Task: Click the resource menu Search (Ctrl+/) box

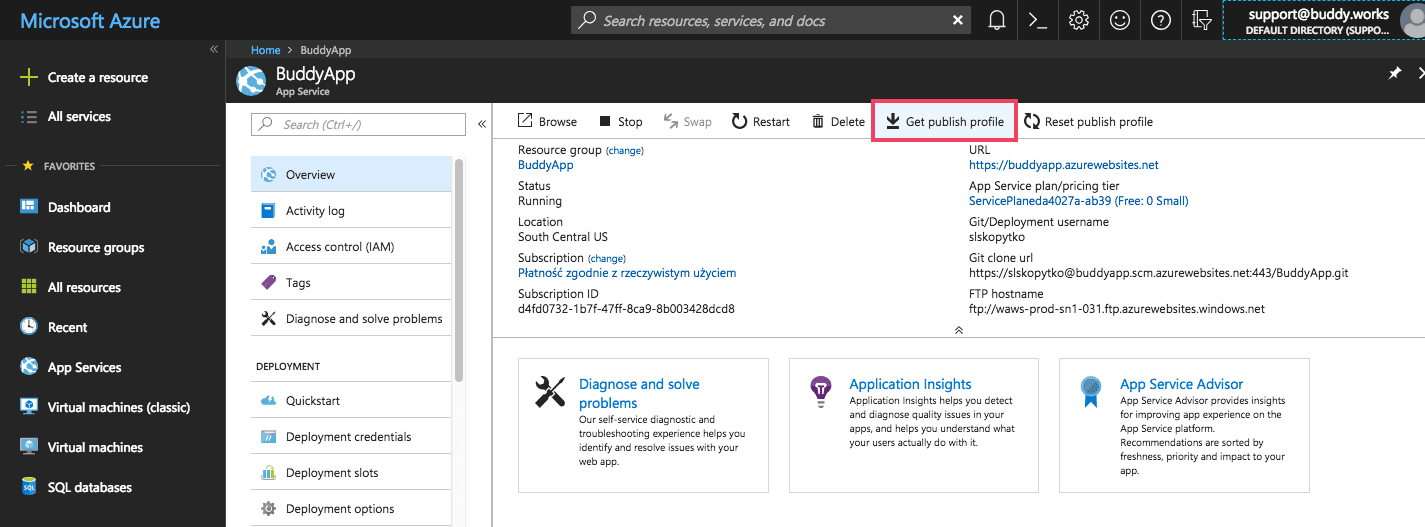Action: click(x=358, y=124)
